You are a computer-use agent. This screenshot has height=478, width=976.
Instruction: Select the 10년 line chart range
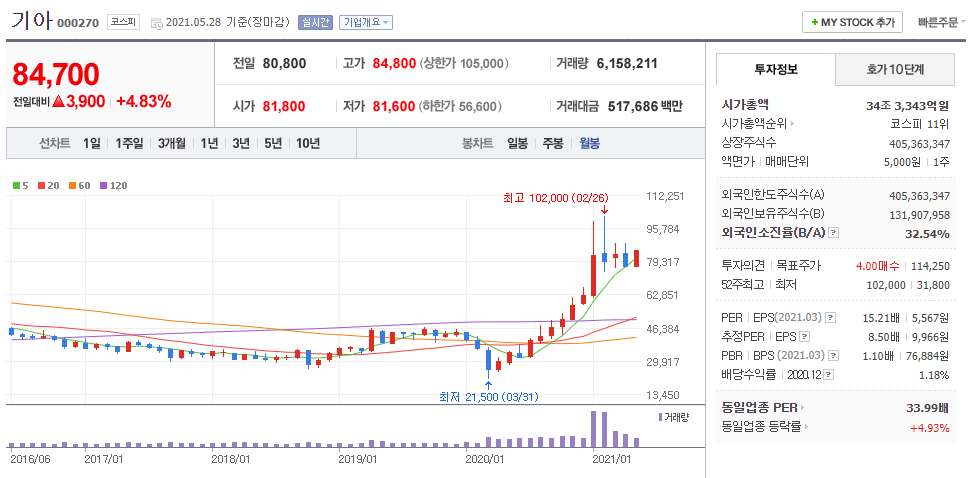coord(307,144)
